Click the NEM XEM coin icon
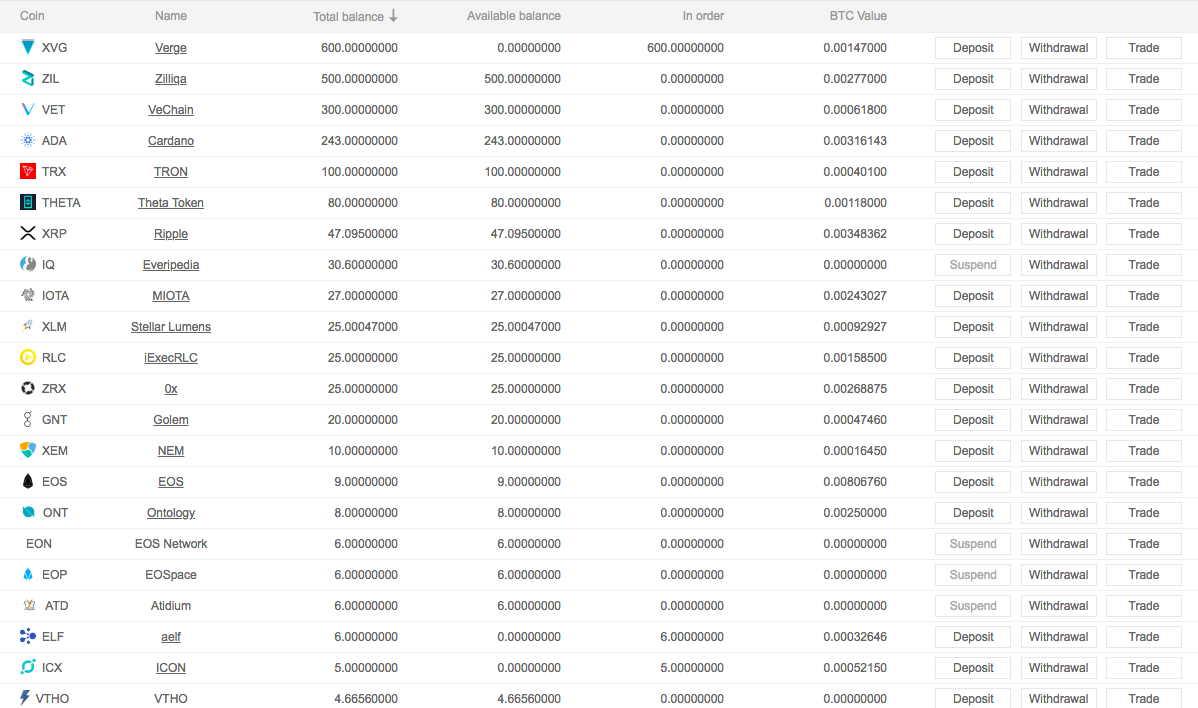The width and height of the screenshot is (1198, 708). pos(28,450)
